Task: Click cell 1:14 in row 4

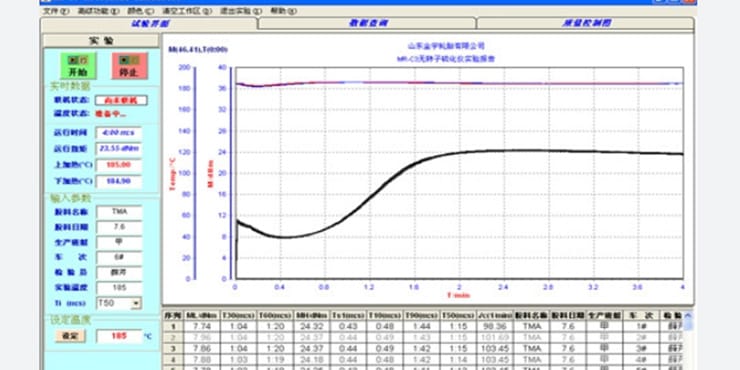Action: point(458,360)
